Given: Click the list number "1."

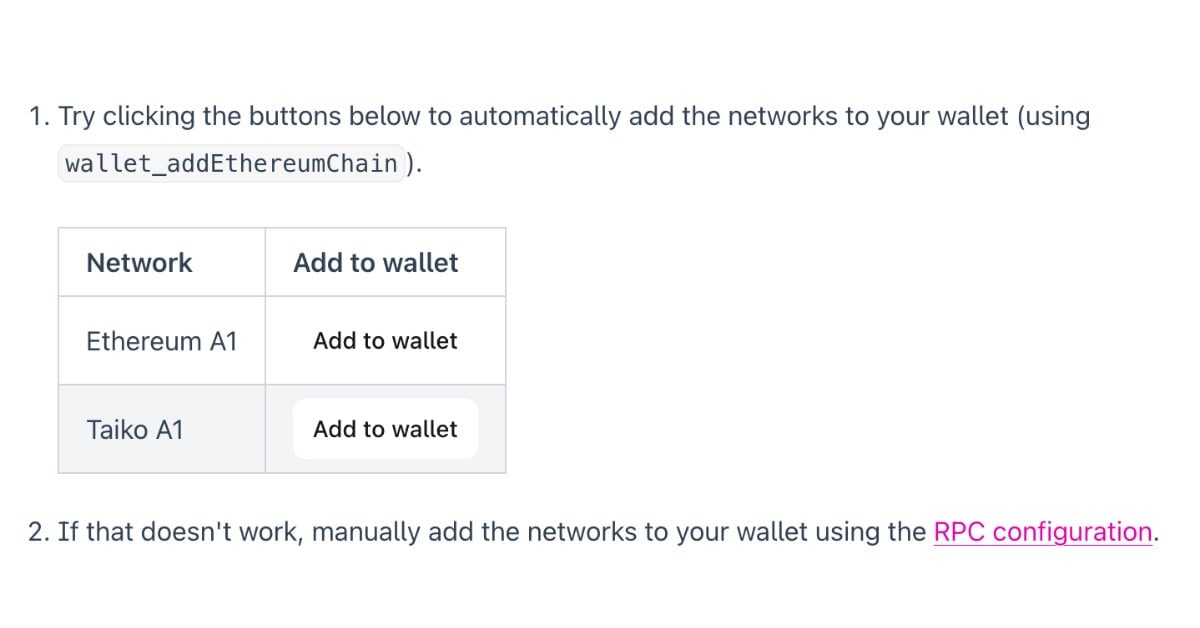Looking at the screenshot, I should (x=41, y=116).
